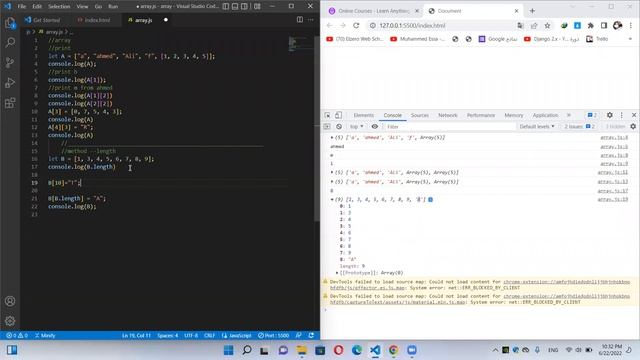Viewport: 640px width, 360px height.
Task: Customize and control DevTools menu
Action: pos(622,115)
